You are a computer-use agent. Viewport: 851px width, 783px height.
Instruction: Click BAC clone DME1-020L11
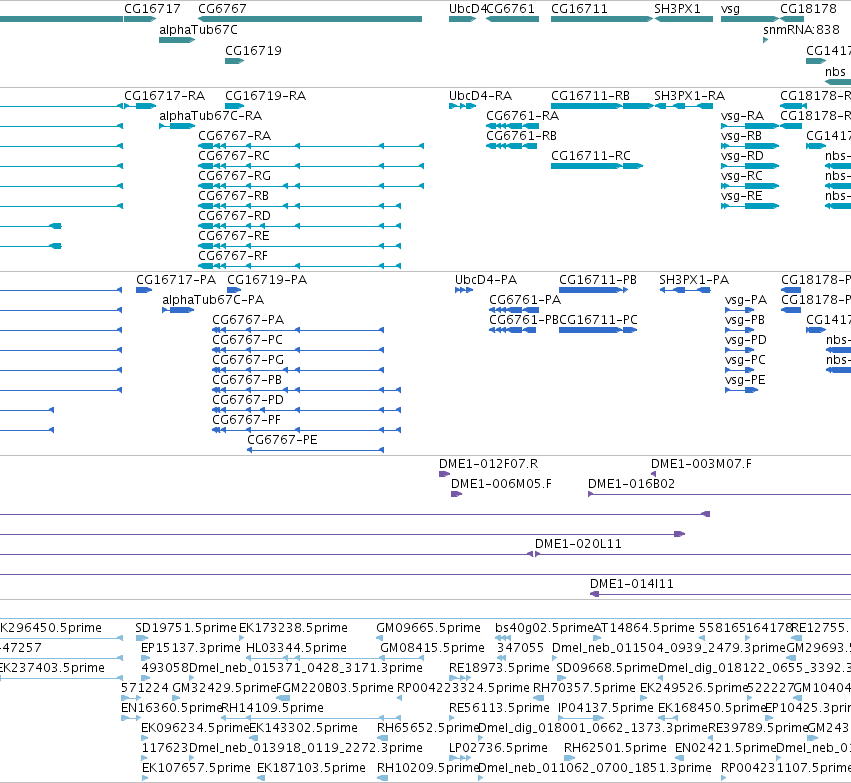(578, 544)
